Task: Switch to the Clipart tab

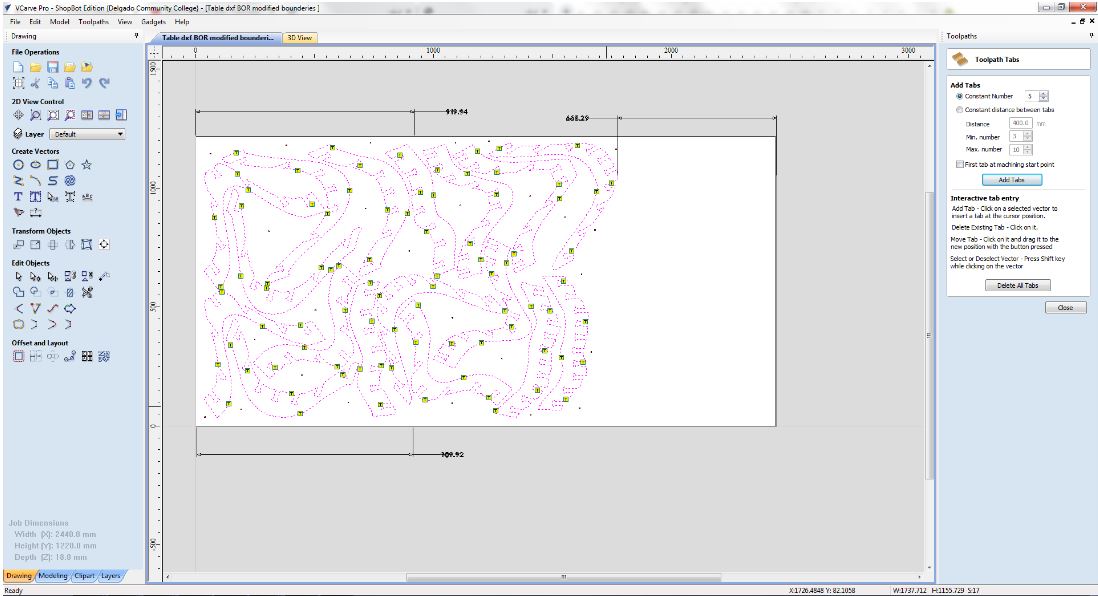Action: [84, 576]
